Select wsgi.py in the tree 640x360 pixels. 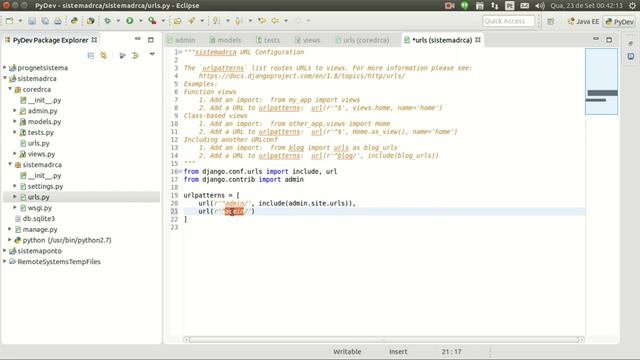point(40,208)
